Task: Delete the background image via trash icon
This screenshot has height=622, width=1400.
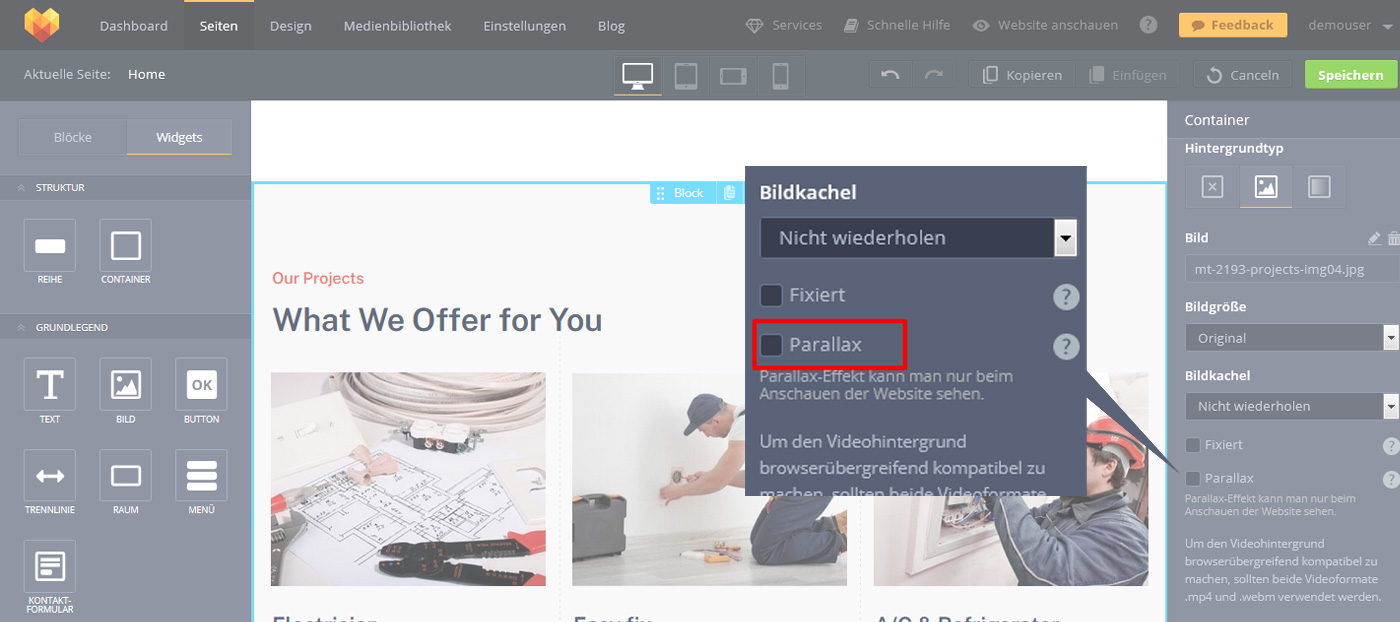Action: pos(1394,239)
